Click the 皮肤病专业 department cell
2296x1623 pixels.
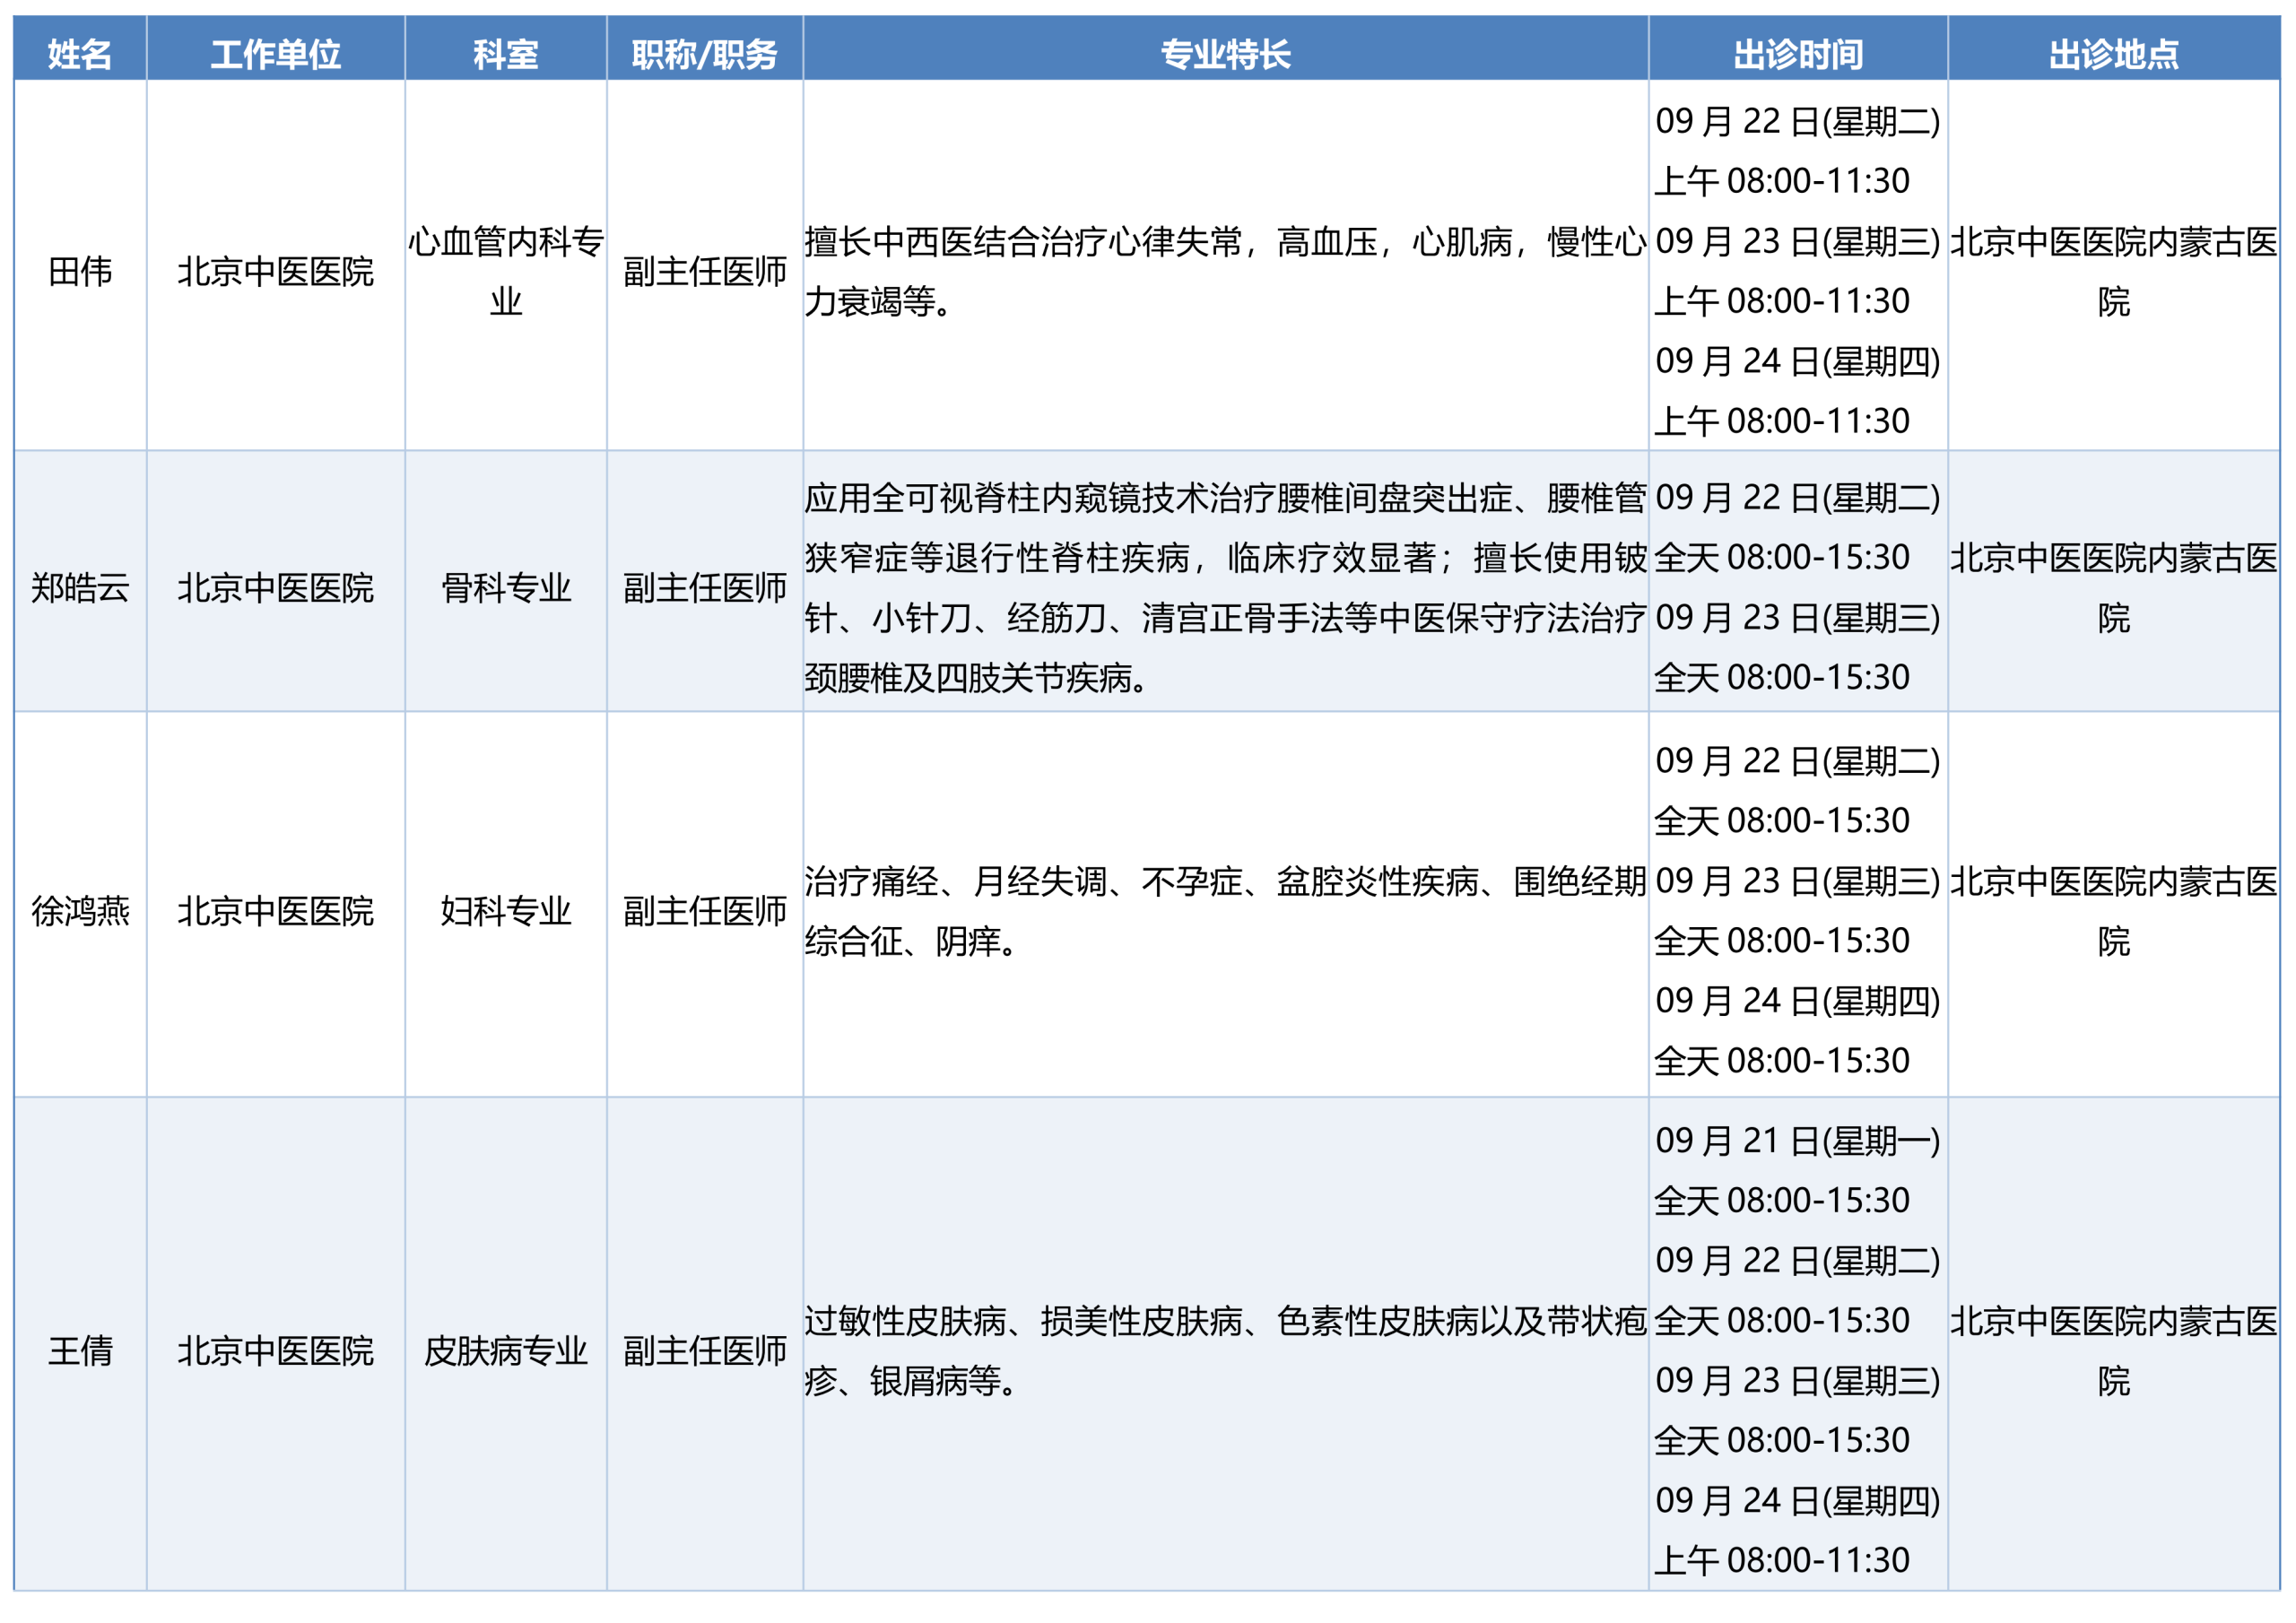[506, 1351]
